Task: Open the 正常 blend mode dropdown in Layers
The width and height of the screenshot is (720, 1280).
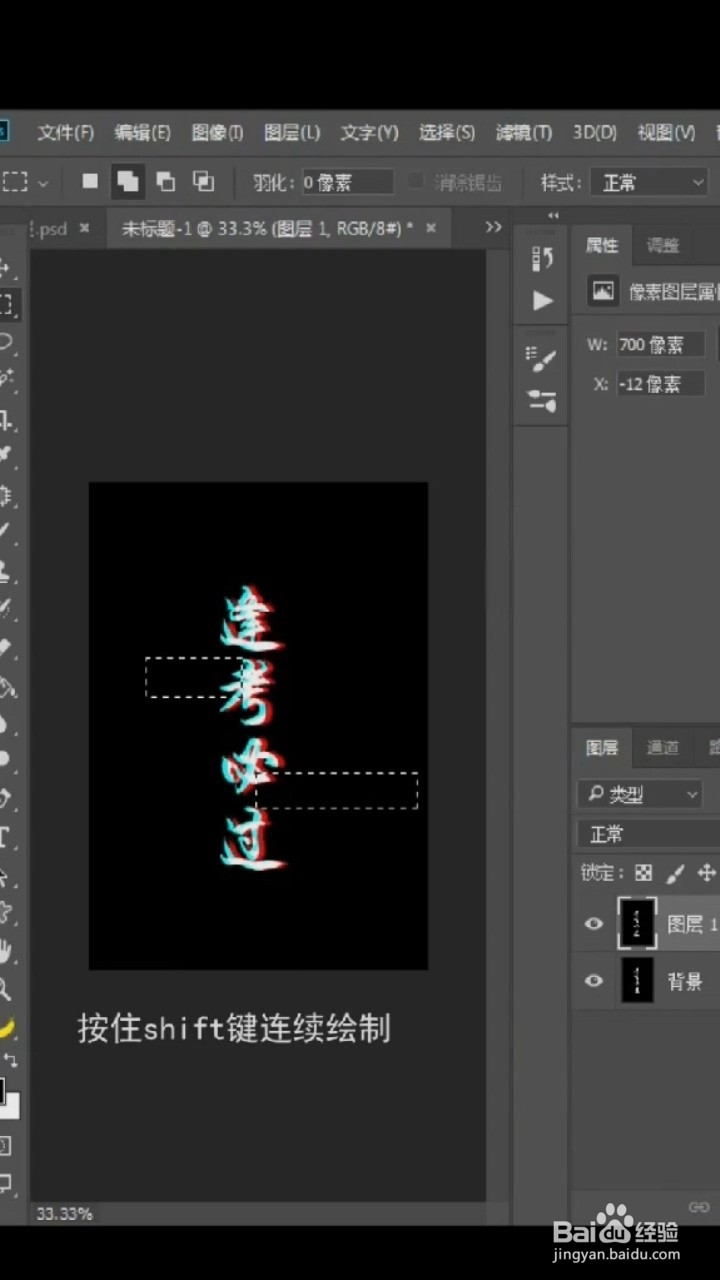Action: click(648, 834)
